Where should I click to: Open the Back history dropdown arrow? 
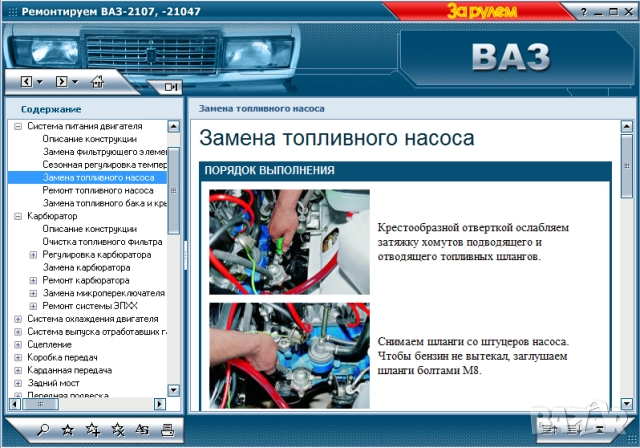[x=40, y=82]
